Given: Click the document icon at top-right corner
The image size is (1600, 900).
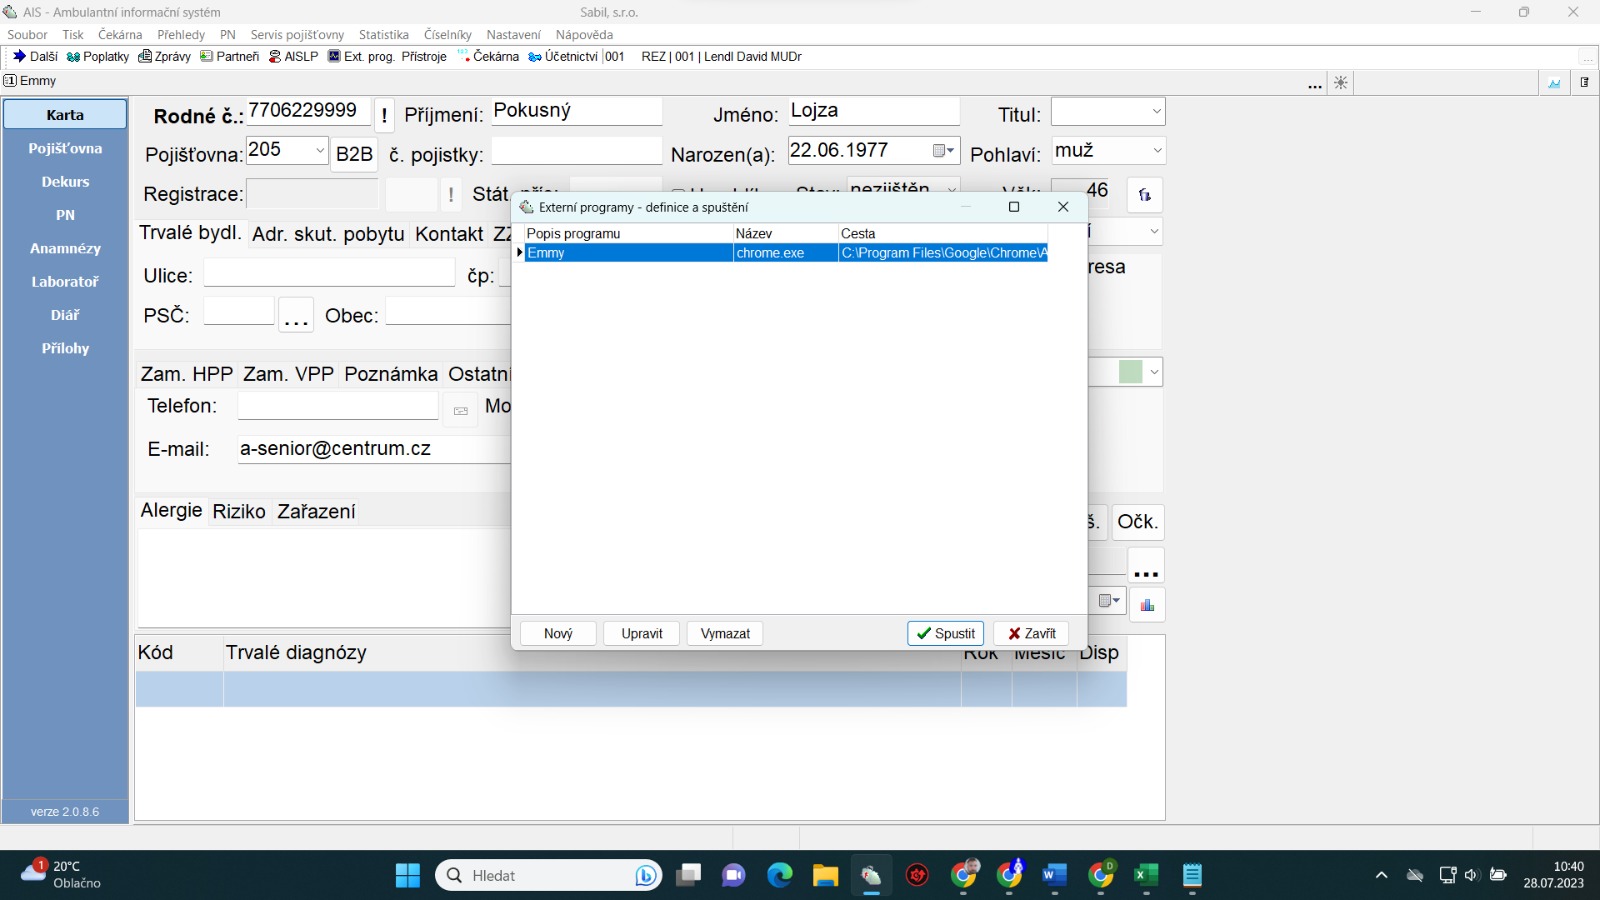Looking at the screenshot, I should click(1585, 83).
